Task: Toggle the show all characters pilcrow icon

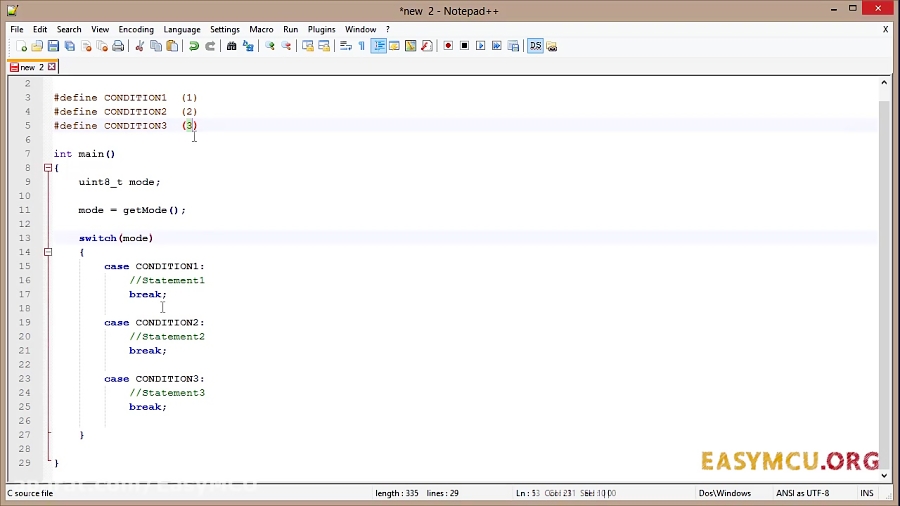Action: [362, 46]
